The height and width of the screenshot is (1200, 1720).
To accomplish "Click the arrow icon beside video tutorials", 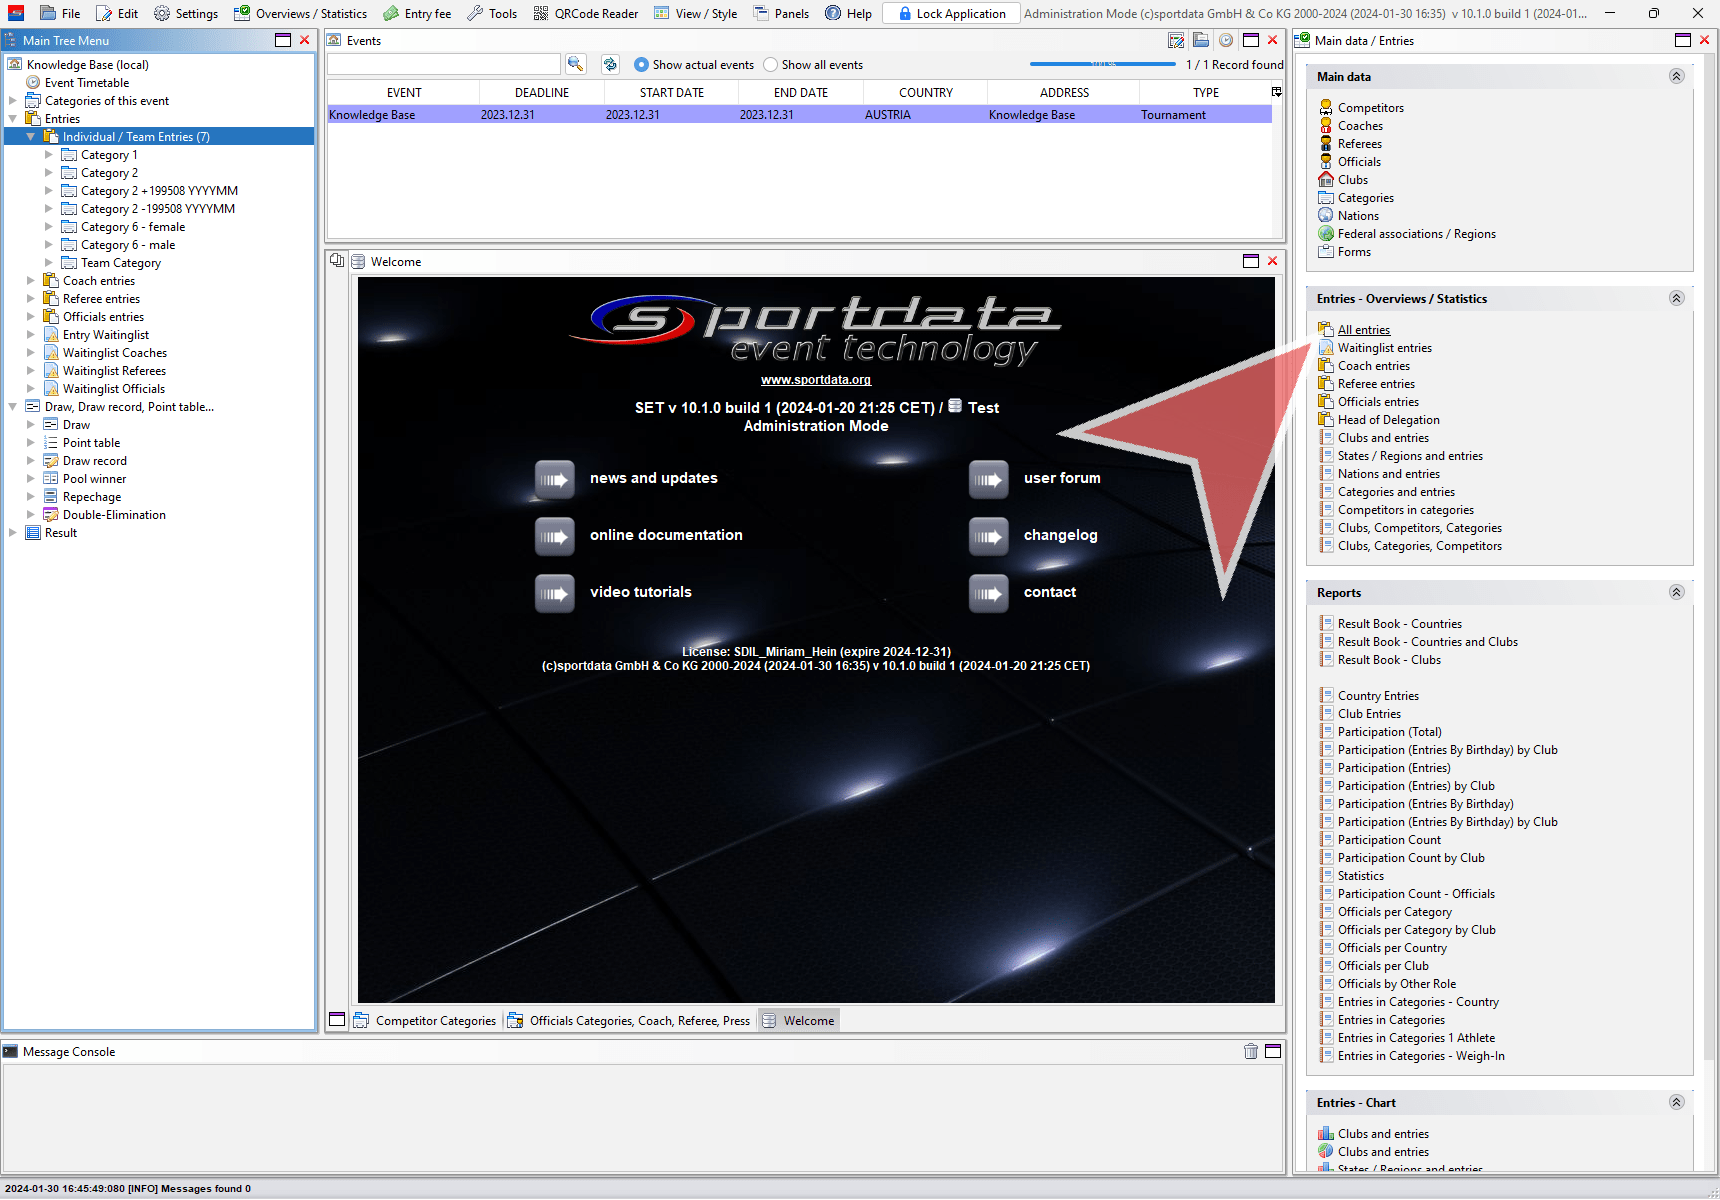I will click(x=554, y=593).
